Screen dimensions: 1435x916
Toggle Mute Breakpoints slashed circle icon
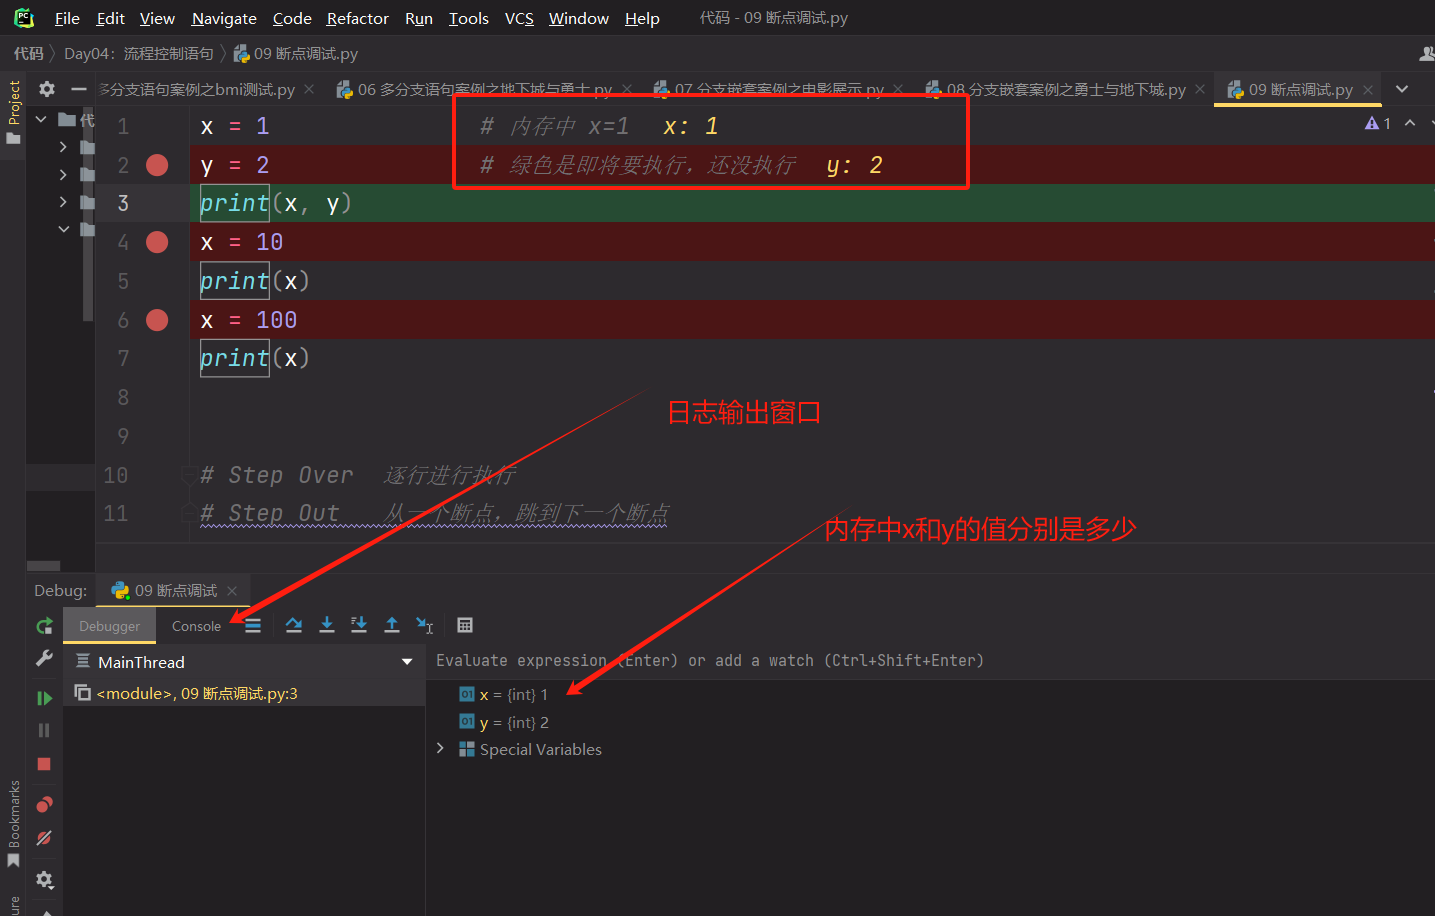pyautogui.click(x=44, y=838)
